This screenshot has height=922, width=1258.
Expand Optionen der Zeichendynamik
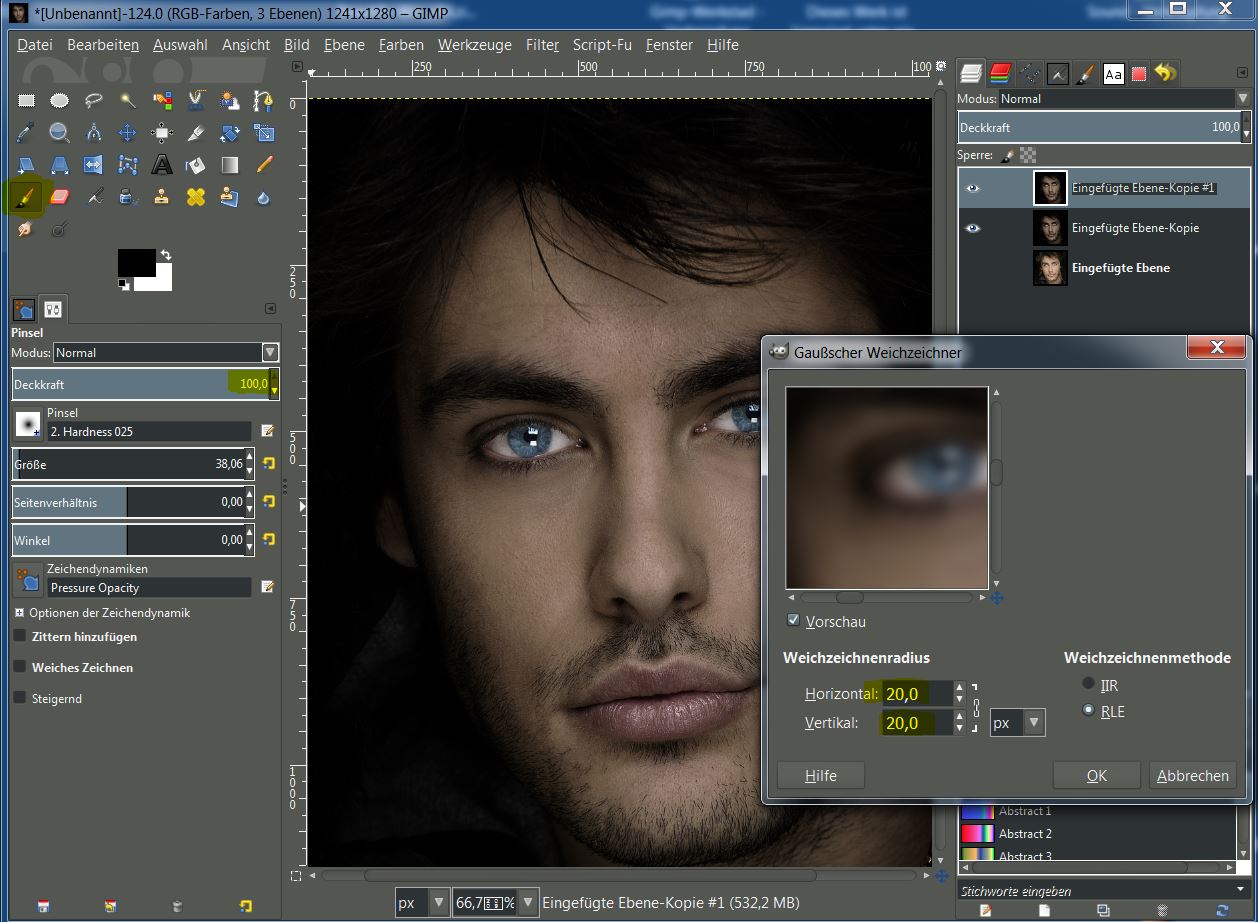click(19, 613)
